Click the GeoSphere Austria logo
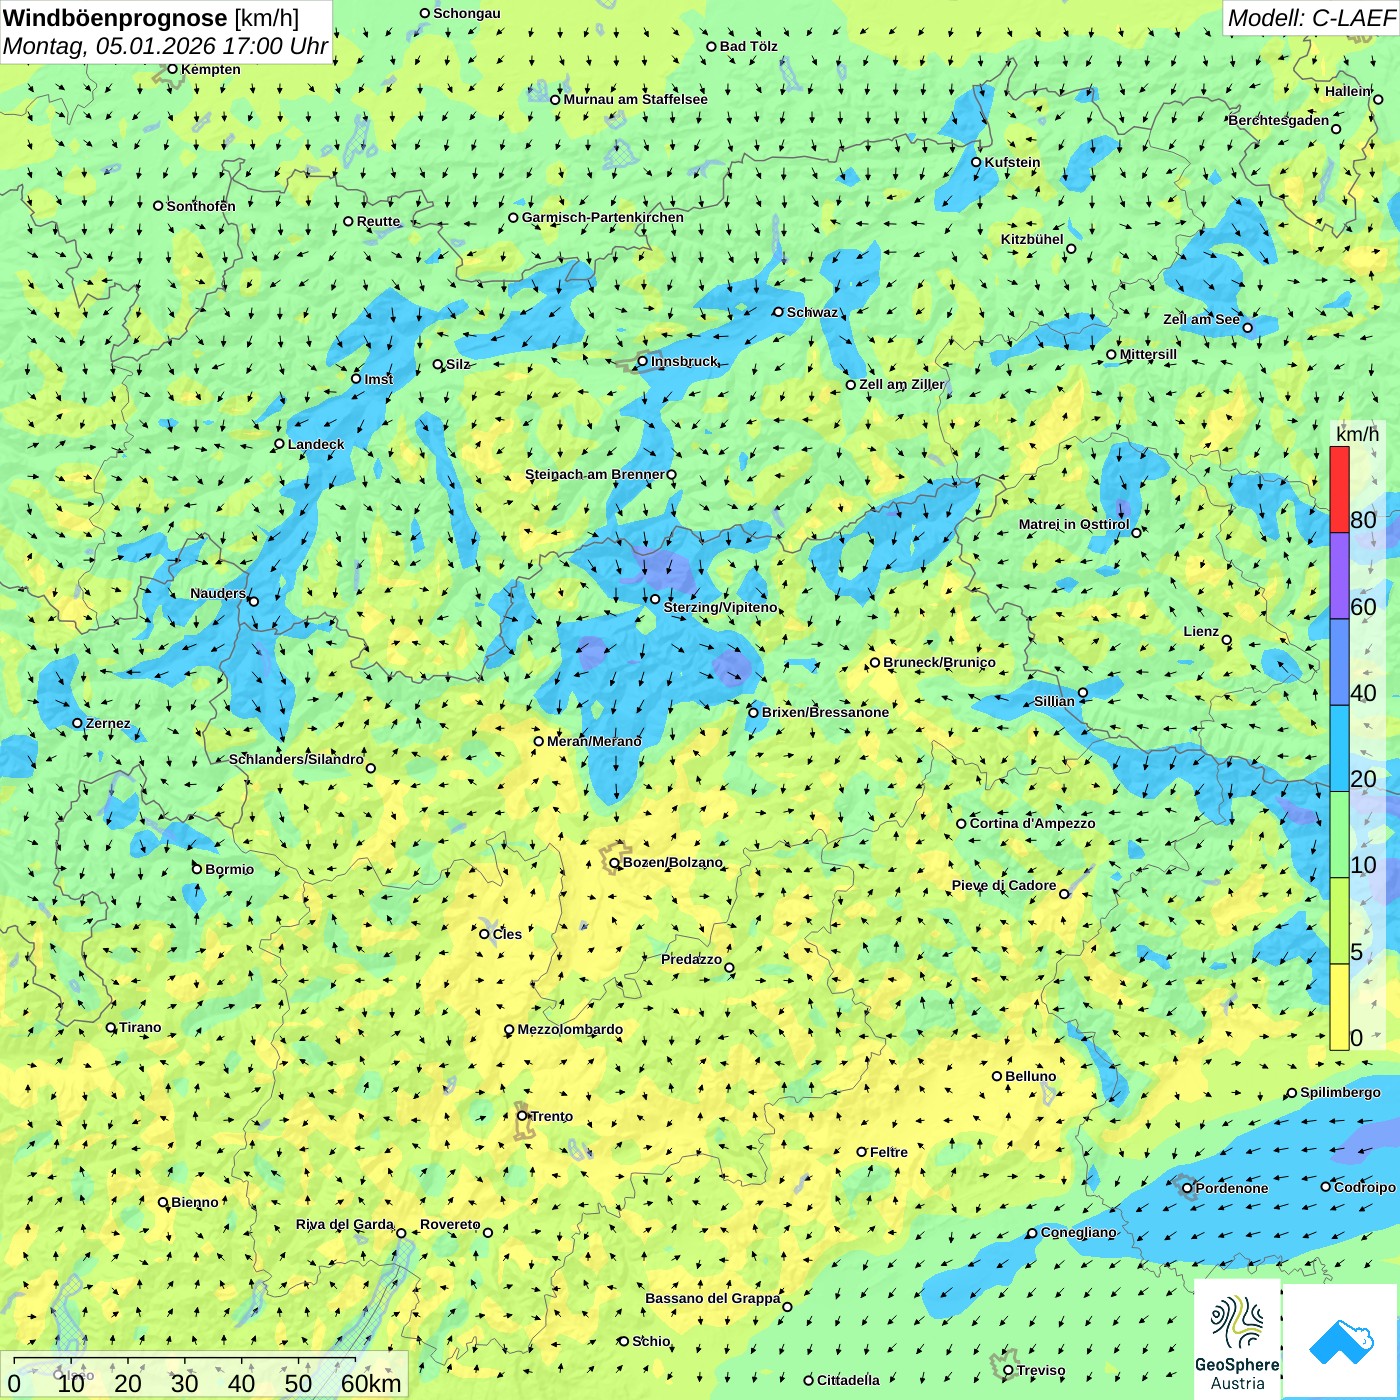1400x1400 pixels. click(1237, 1339)
